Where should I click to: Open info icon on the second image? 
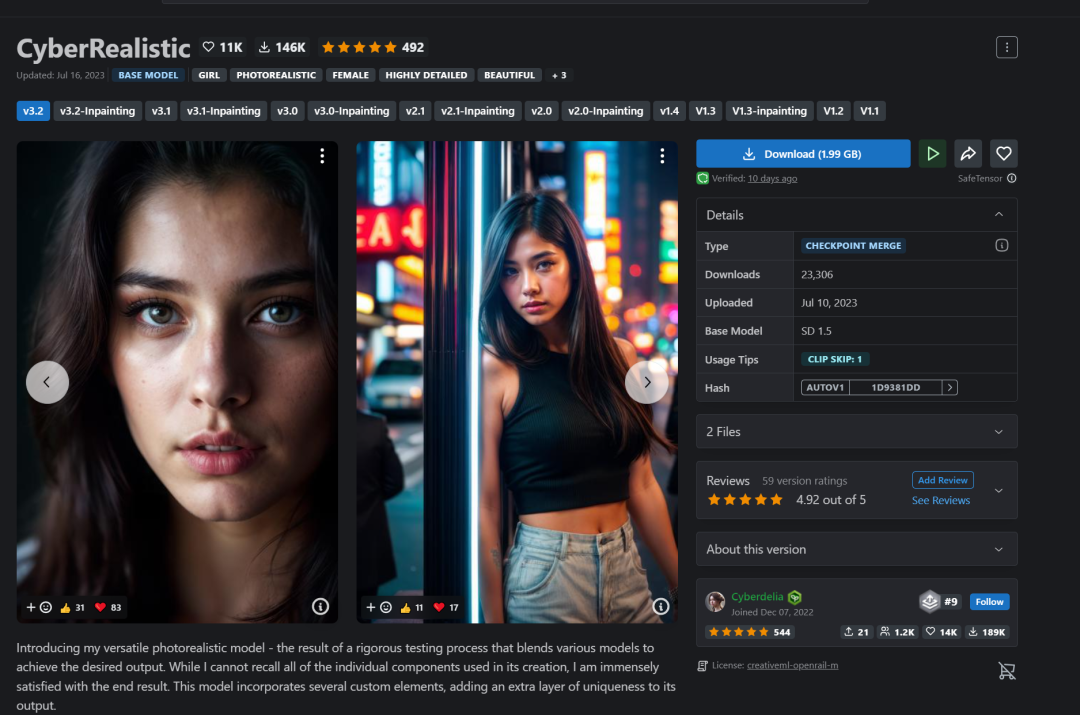click(x=660, y=606)
